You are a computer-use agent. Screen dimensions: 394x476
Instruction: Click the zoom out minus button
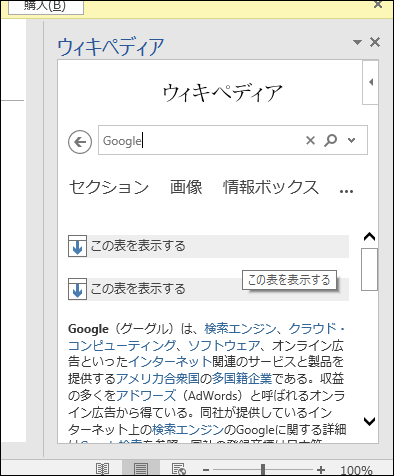click(x=206, y=470)
